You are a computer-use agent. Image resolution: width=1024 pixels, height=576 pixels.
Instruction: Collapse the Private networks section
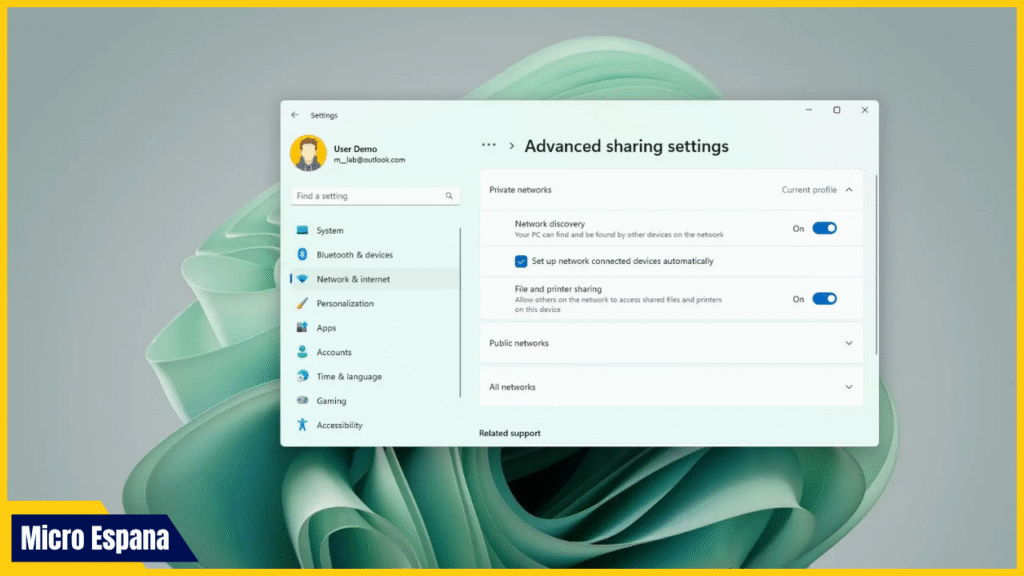(849, 190)
